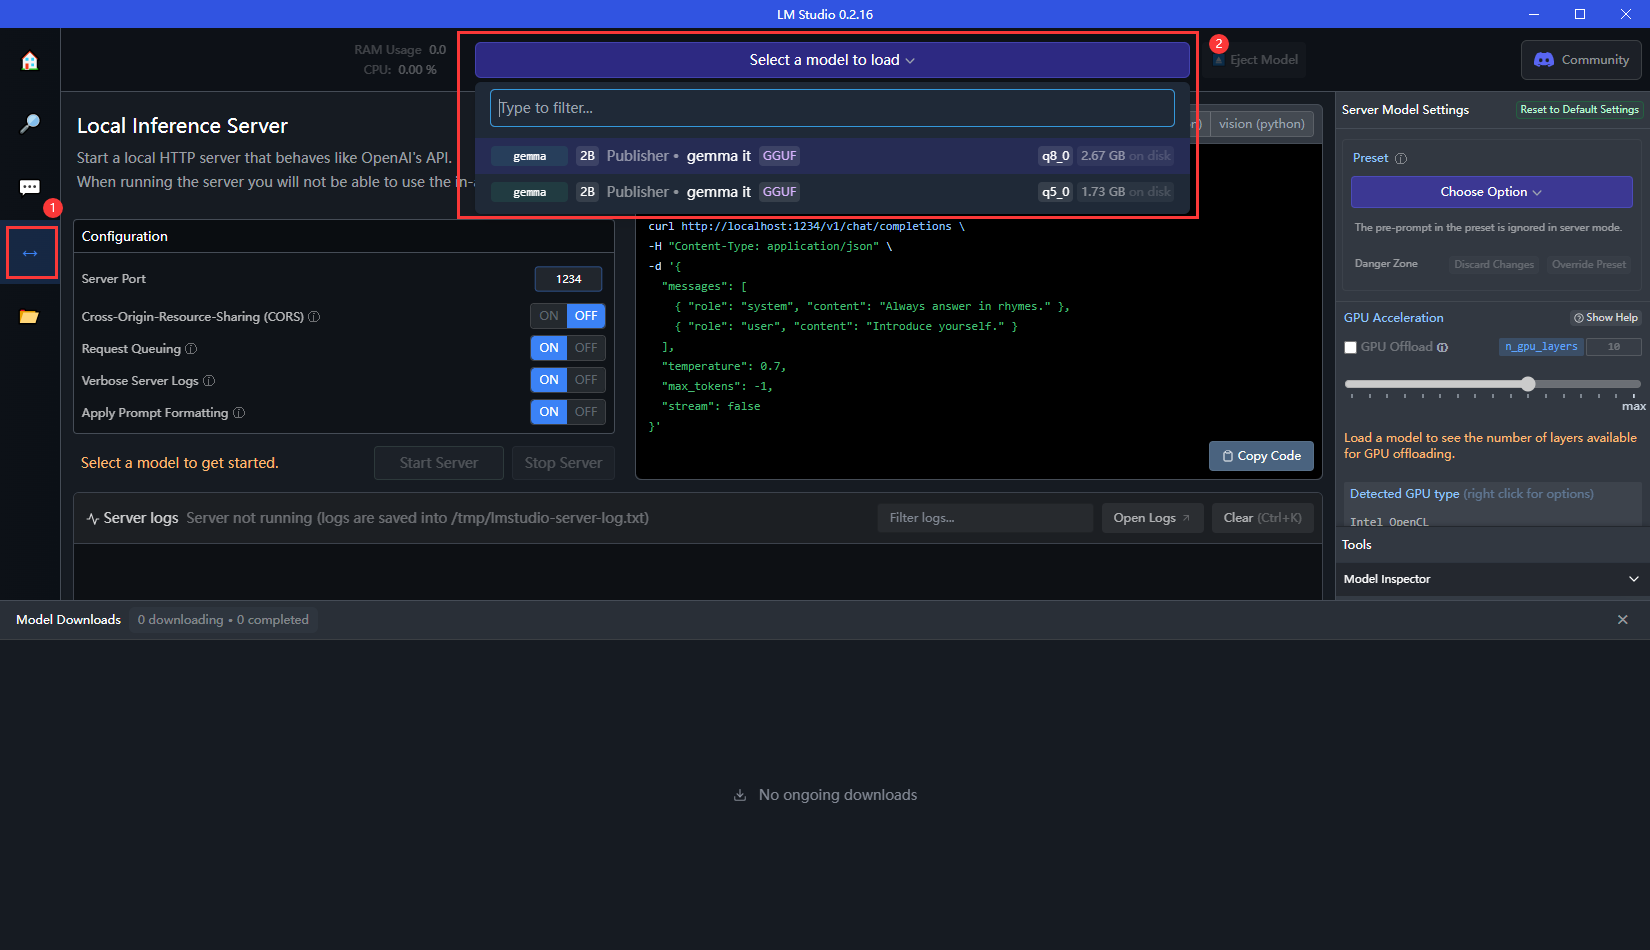Open the My Models folder icon
The height and width of the screenshot is (950, 1650).
click(30, 317)
